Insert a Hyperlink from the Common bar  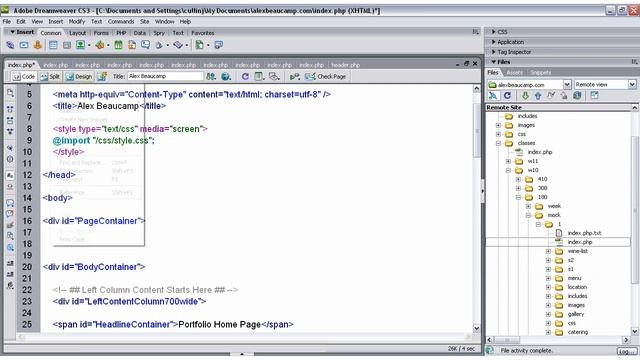point(10,45)
